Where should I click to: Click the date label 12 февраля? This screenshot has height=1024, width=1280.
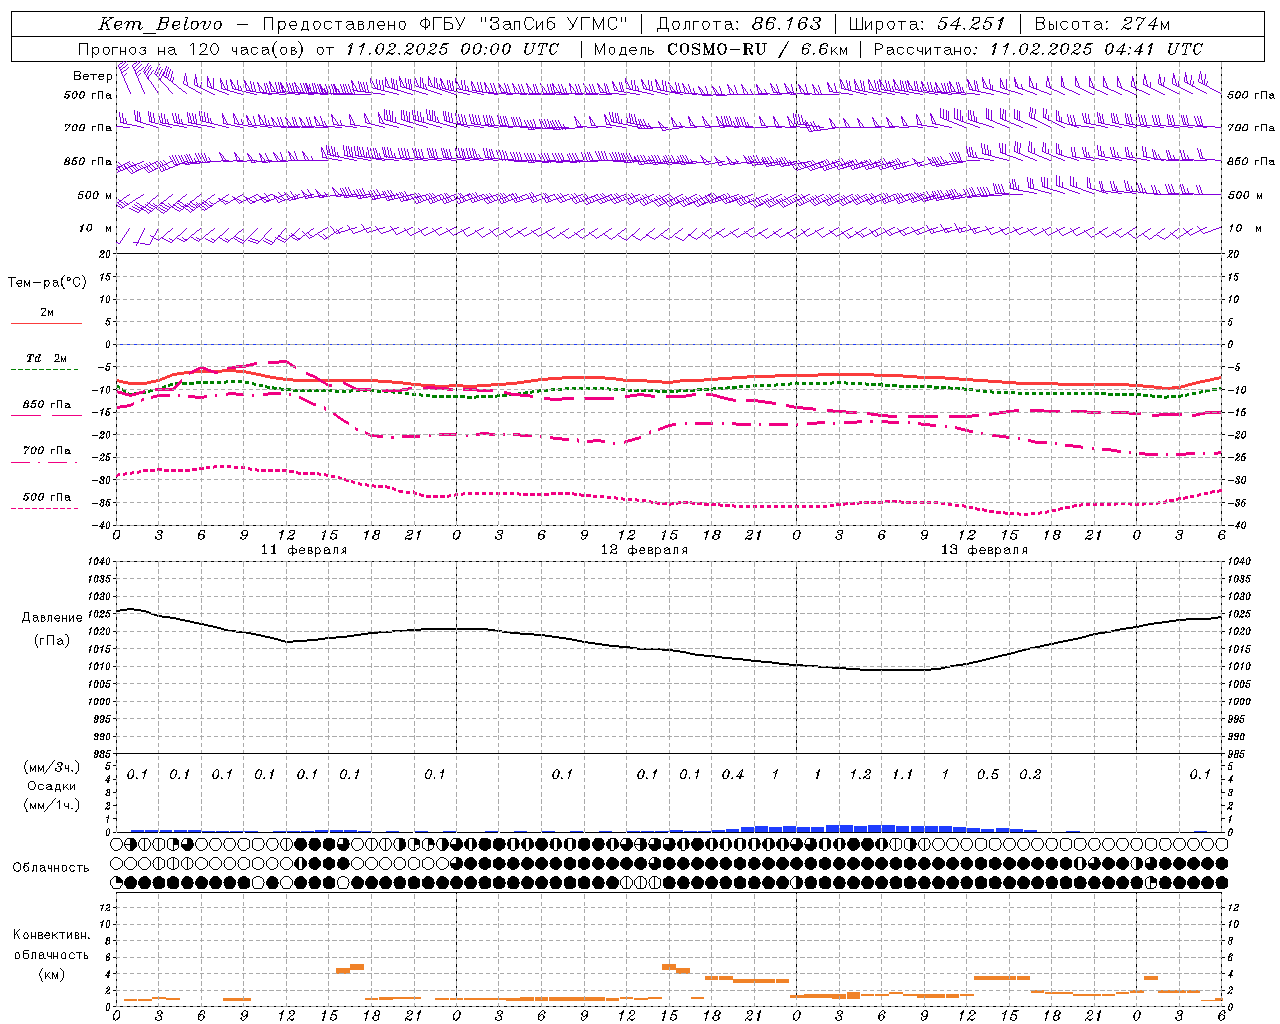click(644, 550)
